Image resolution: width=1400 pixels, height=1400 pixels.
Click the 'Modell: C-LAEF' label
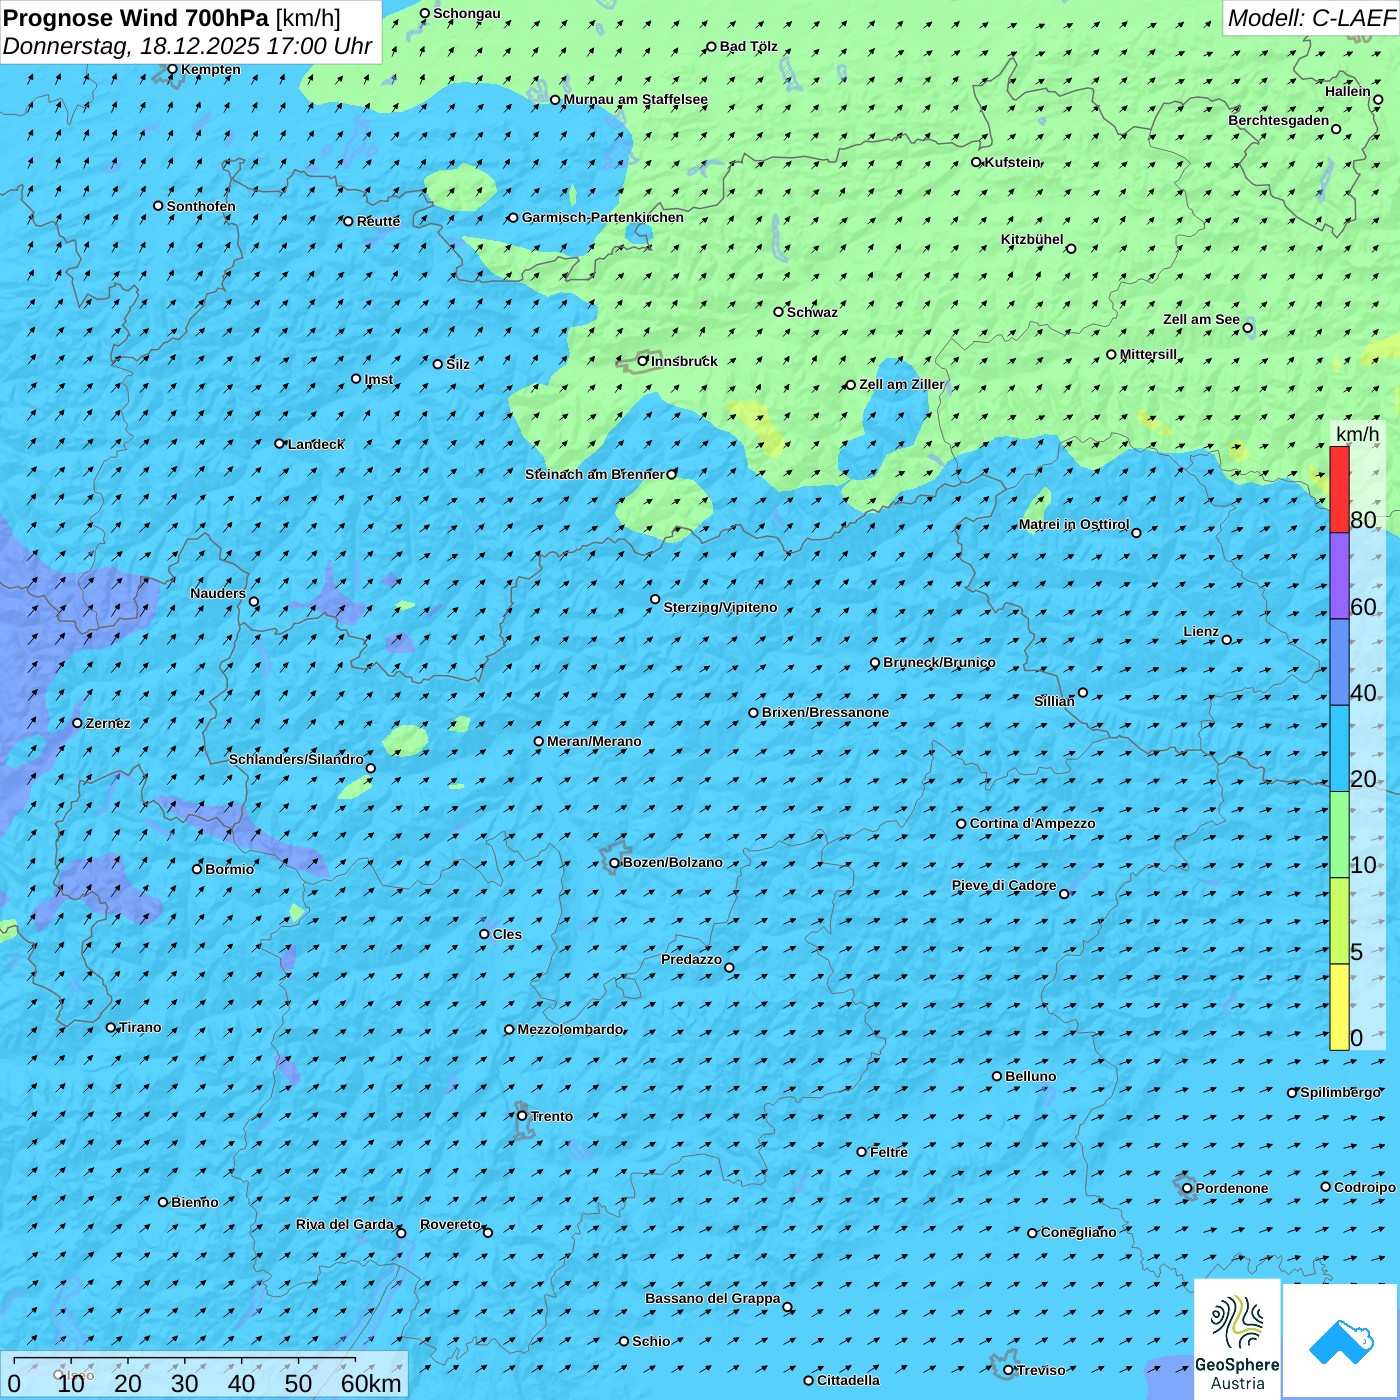coord(1311,18)
